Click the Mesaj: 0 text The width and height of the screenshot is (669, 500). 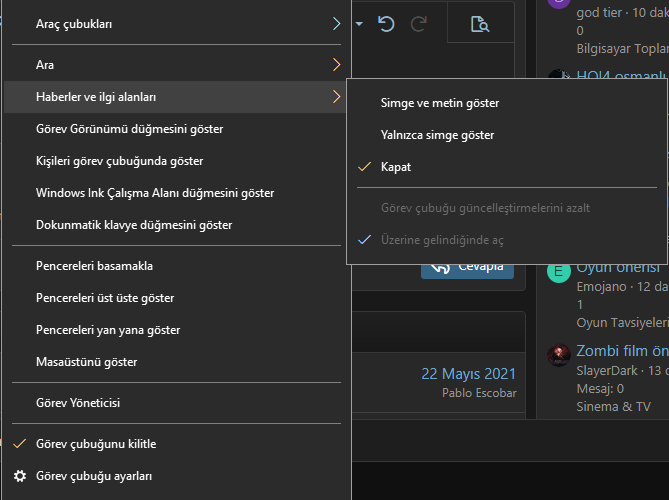(600, 389)
